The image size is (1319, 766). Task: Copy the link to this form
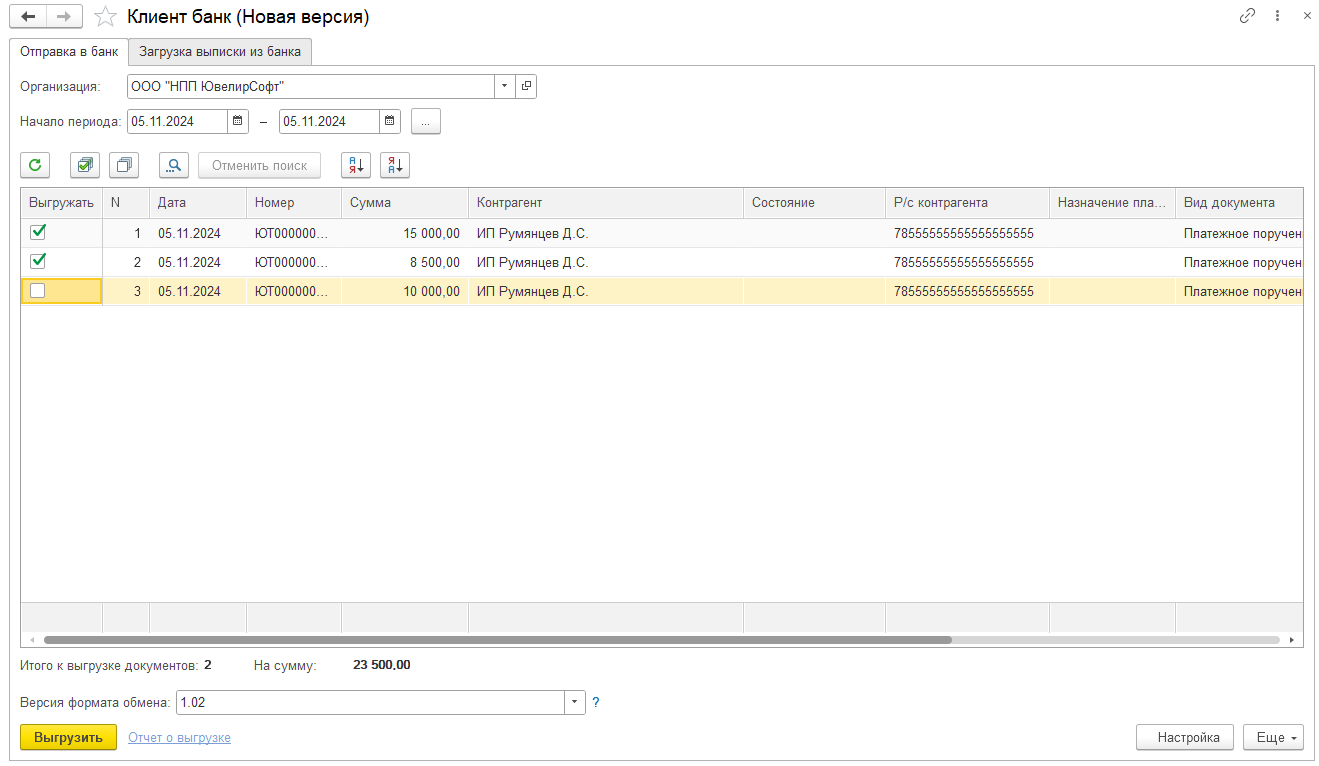pos(1247,16)
